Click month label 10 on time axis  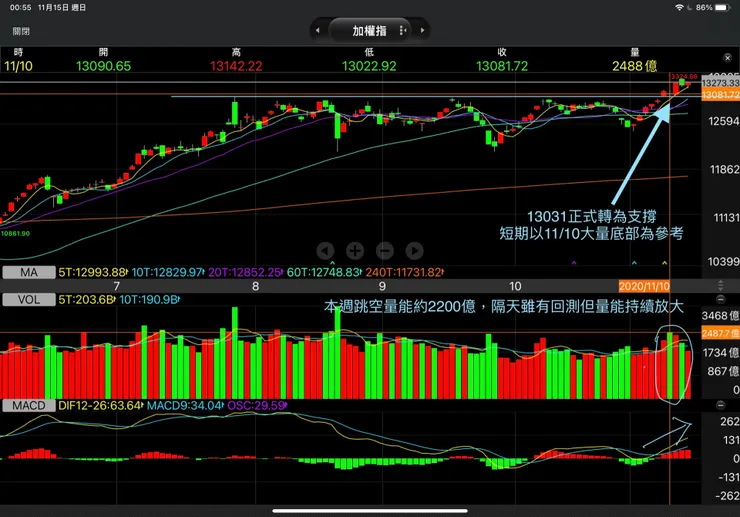tap(515, 286)
